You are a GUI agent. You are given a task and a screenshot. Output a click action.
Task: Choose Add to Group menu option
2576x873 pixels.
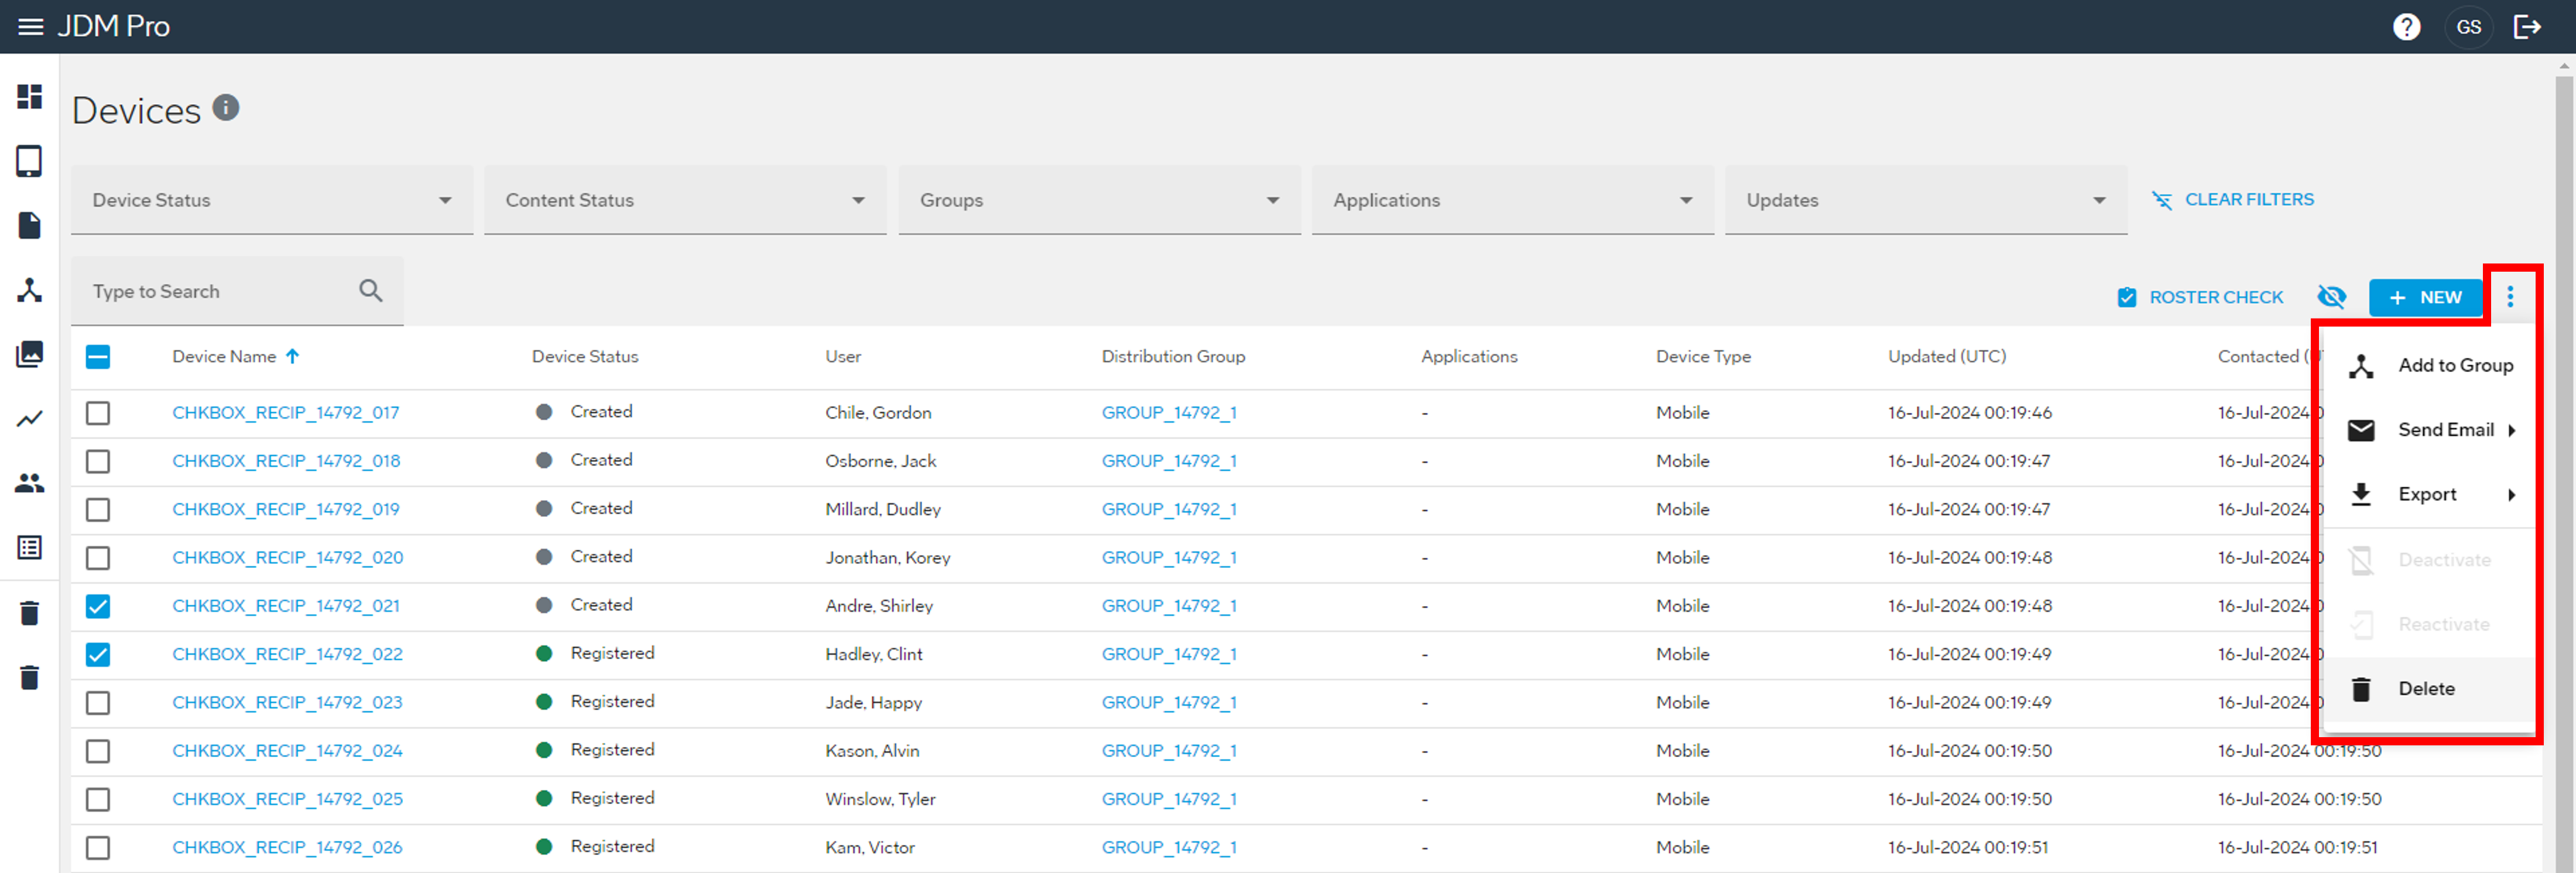[2428, 366]
